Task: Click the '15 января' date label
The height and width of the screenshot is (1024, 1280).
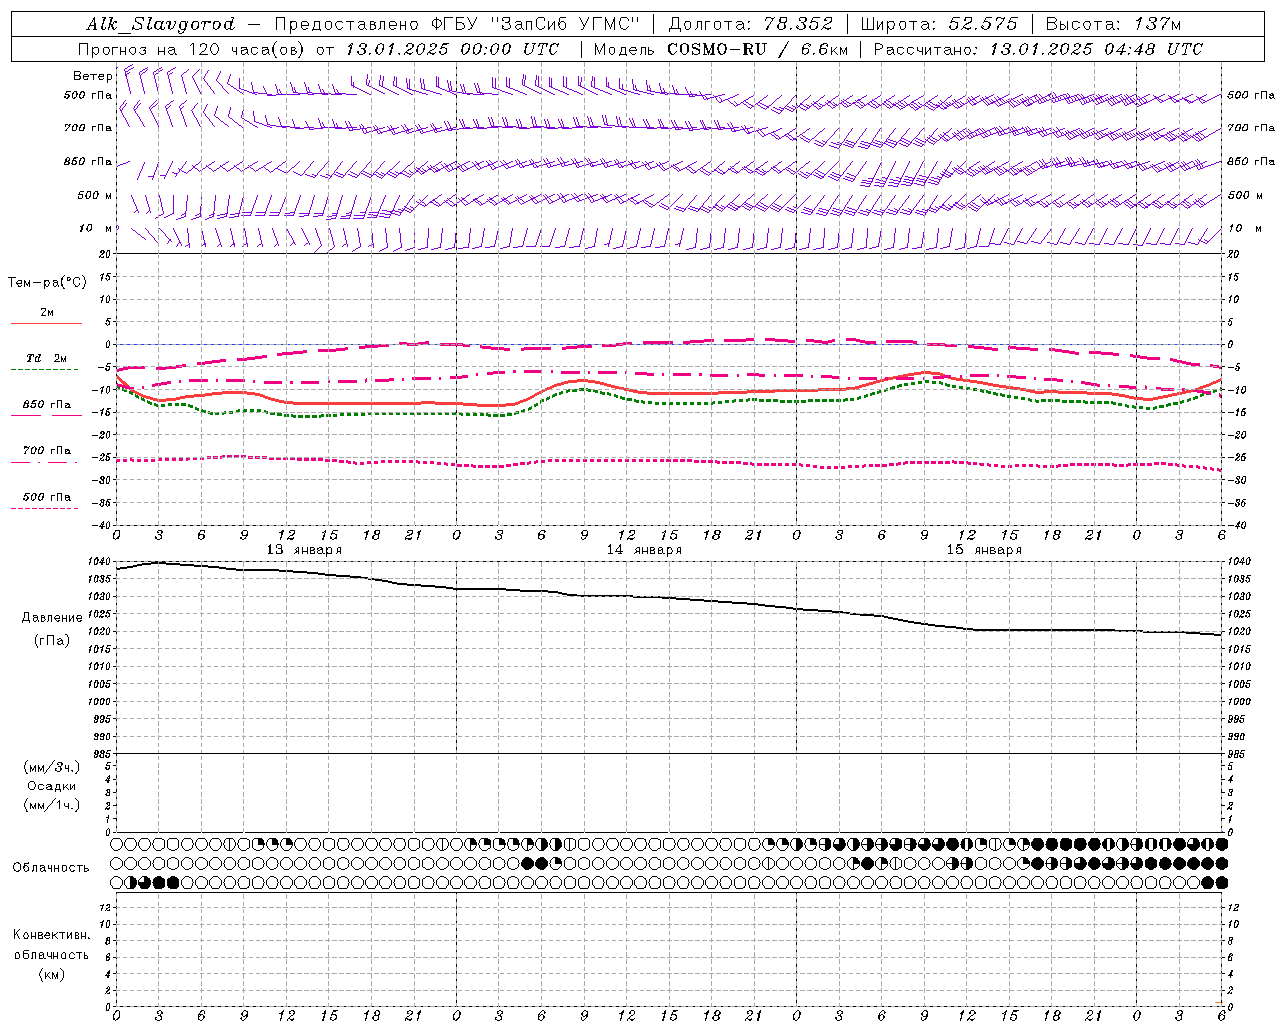Action: click(984, 550)
